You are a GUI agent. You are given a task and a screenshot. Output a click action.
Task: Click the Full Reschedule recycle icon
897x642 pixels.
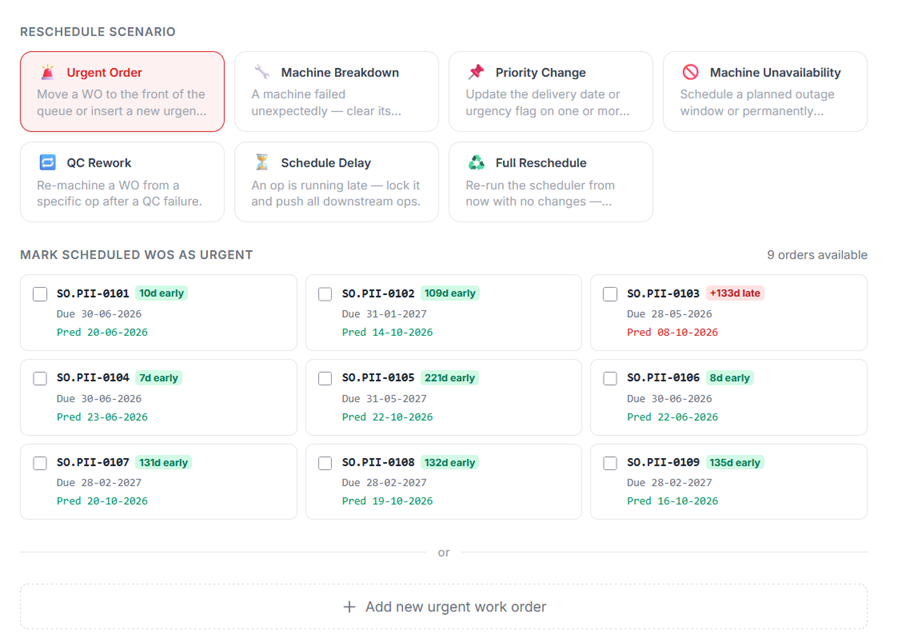coord(476,163)
